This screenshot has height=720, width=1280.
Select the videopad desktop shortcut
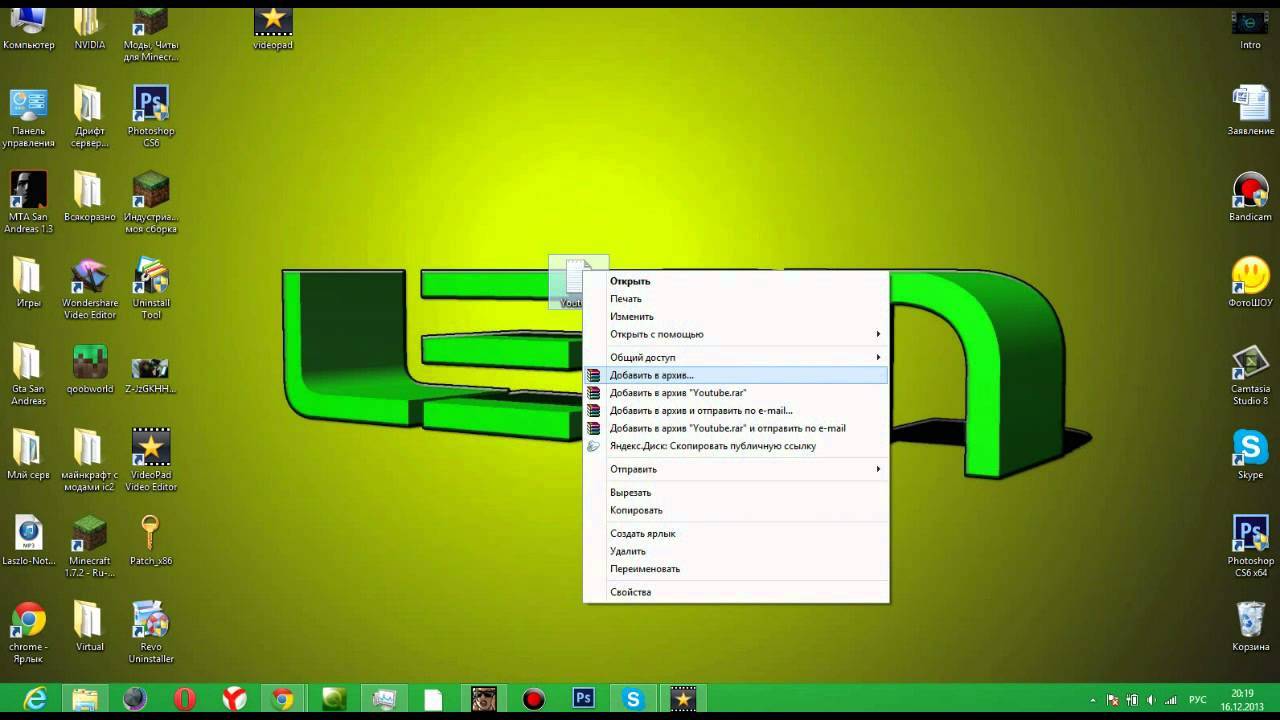click(272, 28)
